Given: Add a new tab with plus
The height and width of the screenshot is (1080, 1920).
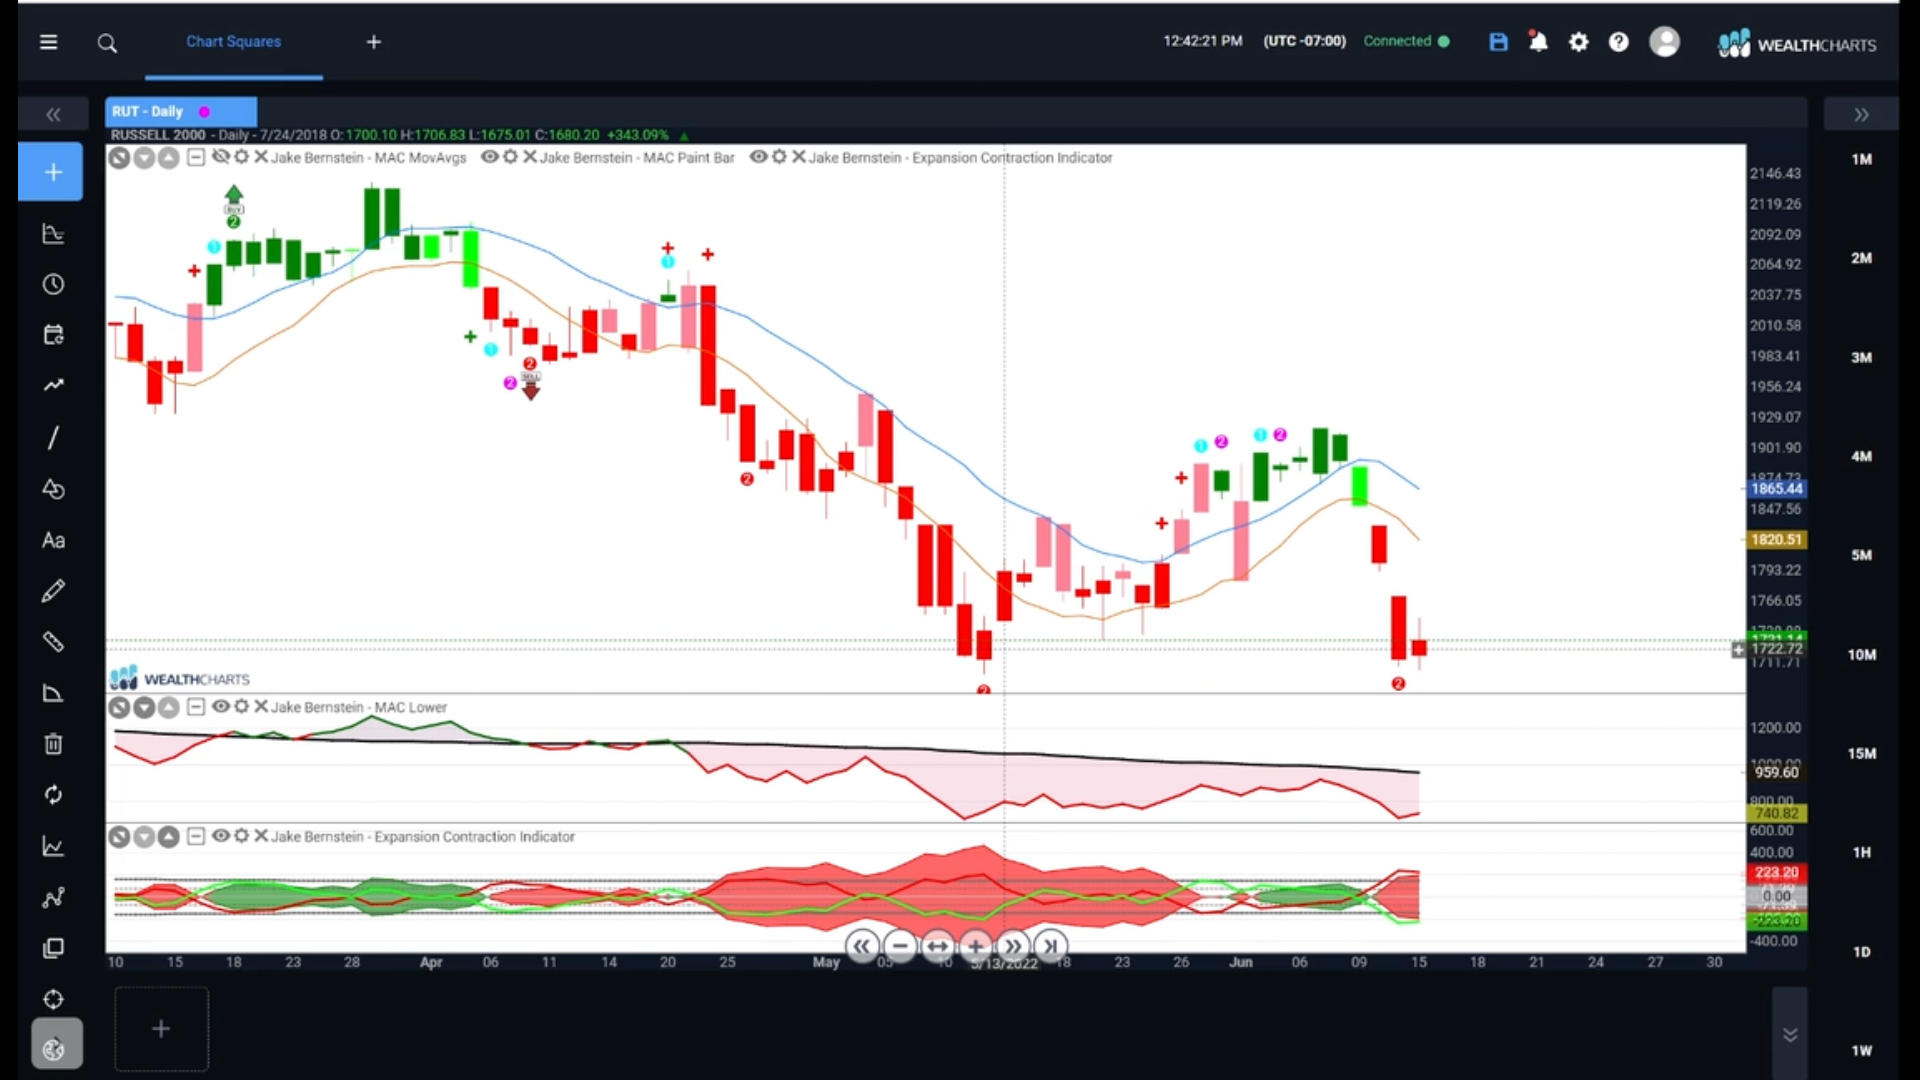Looking at the screenshot, I should pos(374,42).
